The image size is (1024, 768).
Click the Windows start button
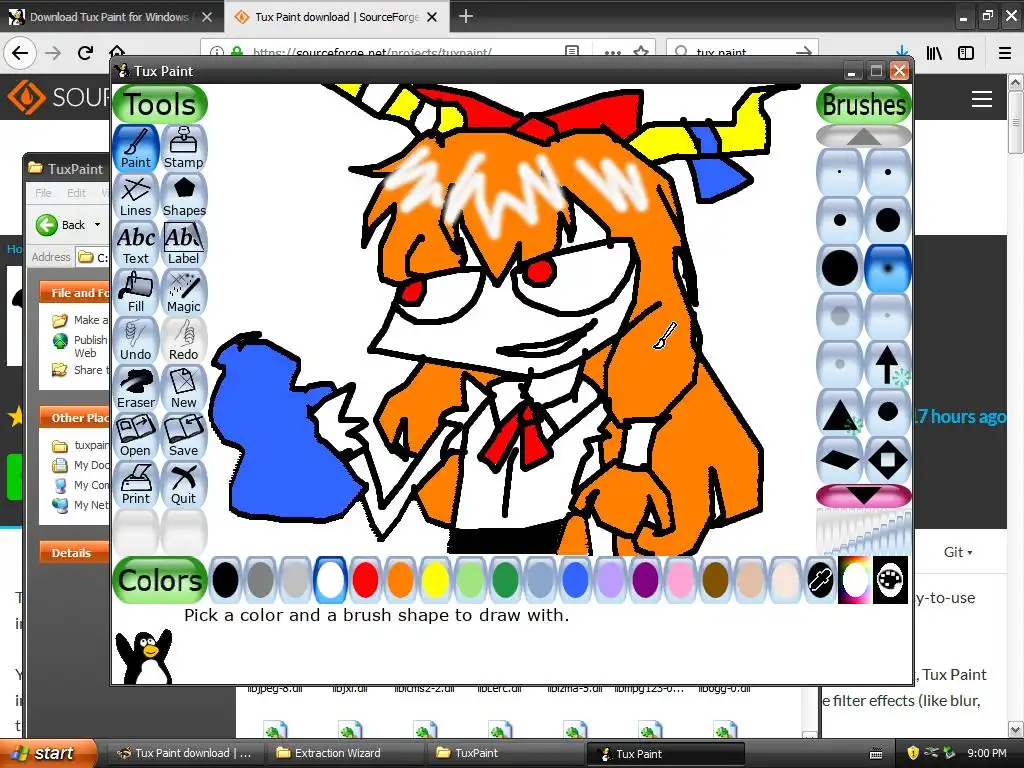pyautogui.click(x=48, y=753)
